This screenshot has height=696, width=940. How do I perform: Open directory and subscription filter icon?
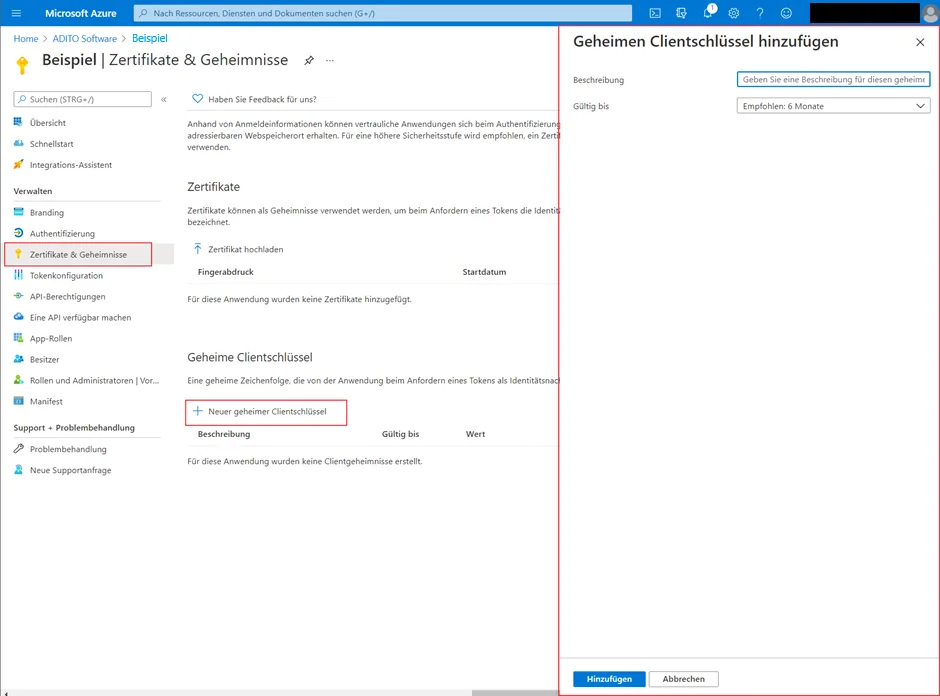[x=681, y=13]
